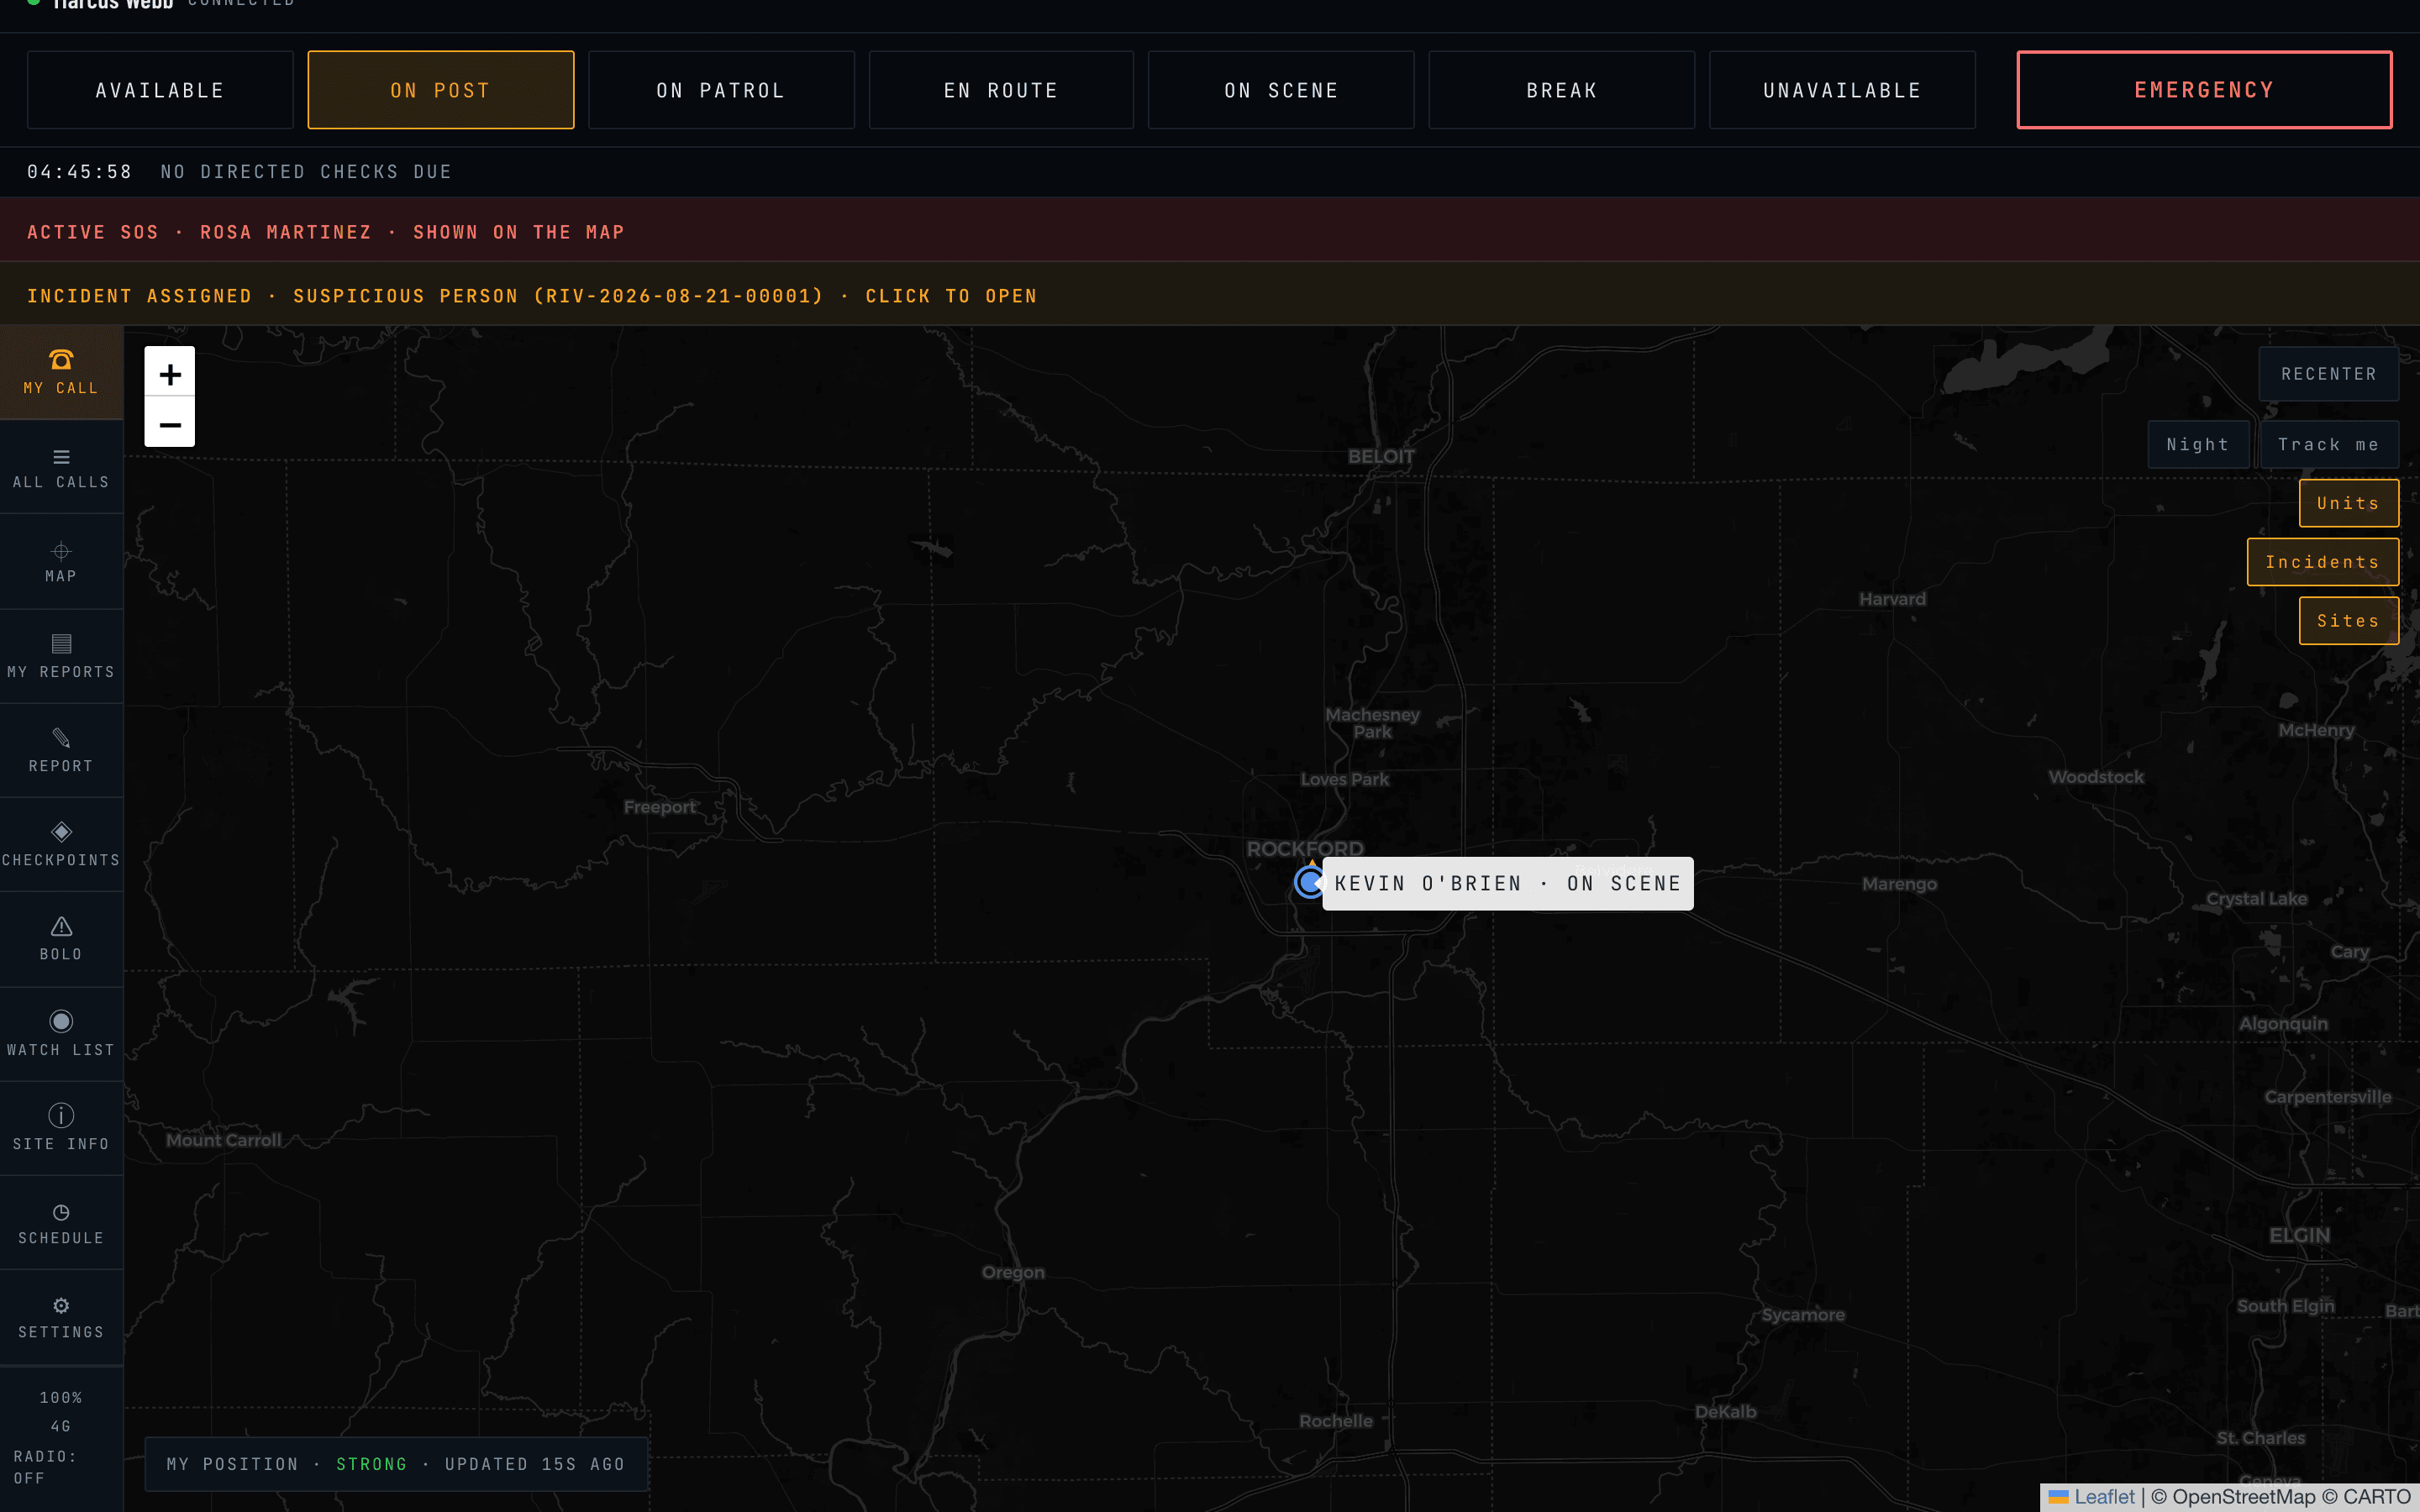This screenshot has height=1512, width=2420.
Task: Set status to On Post
Action: 441,90
